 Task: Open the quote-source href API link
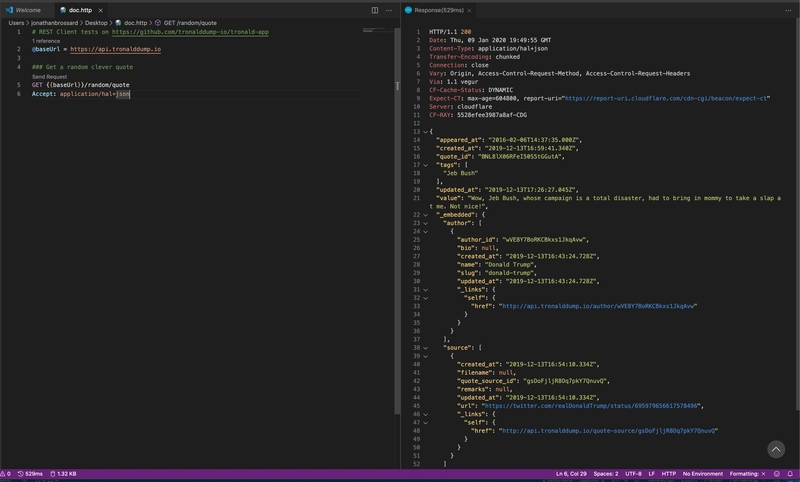[609, 431]
